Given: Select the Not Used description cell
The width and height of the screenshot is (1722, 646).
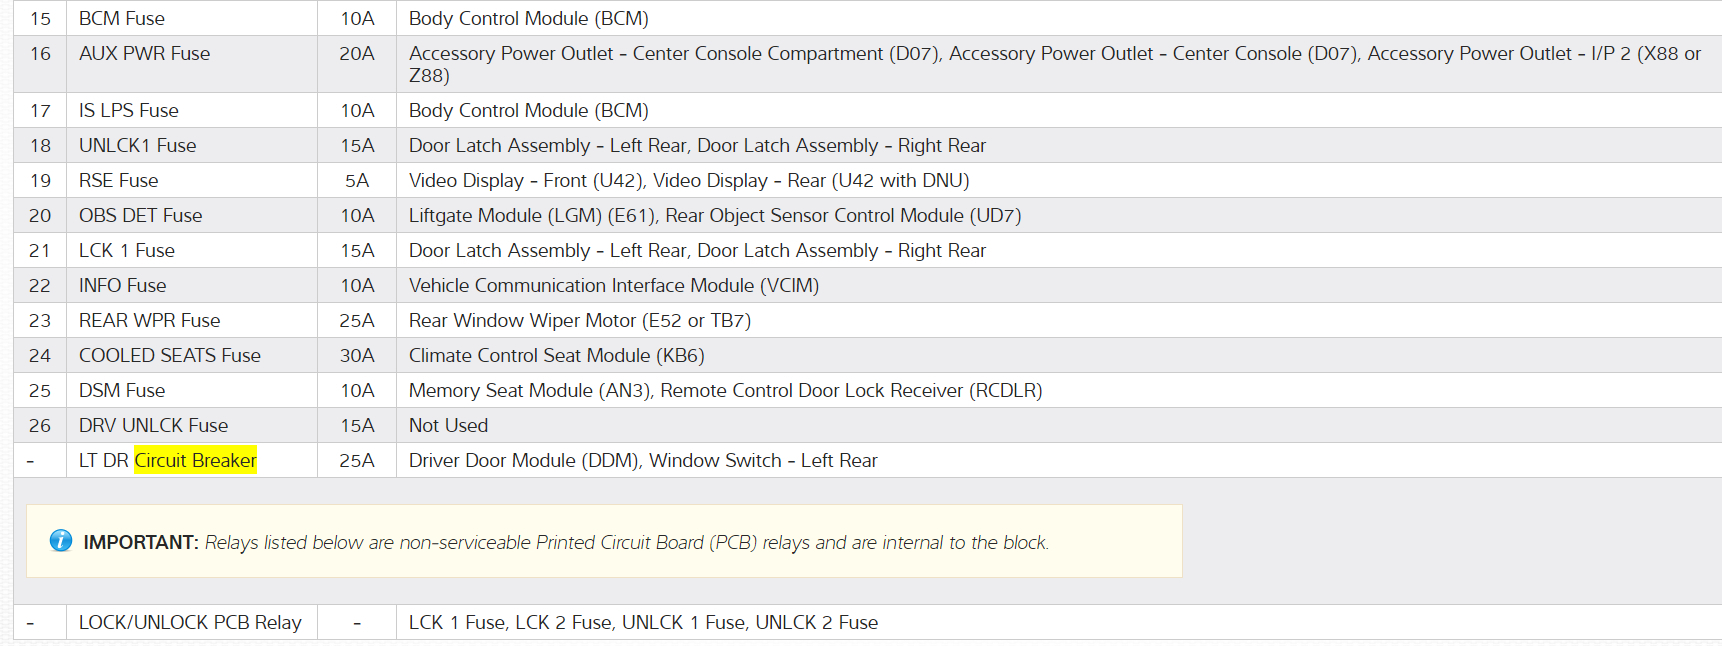Looking at the screenshot, I should pyautogui.click(x=448, y=425).
